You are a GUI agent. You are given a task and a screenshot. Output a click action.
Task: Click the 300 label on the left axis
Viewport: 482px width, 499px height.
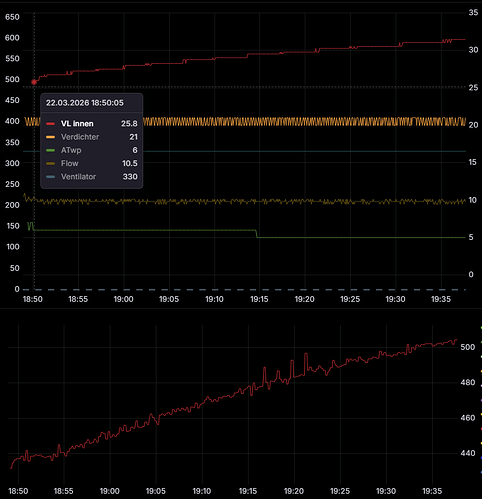click(x=12, y=163)
